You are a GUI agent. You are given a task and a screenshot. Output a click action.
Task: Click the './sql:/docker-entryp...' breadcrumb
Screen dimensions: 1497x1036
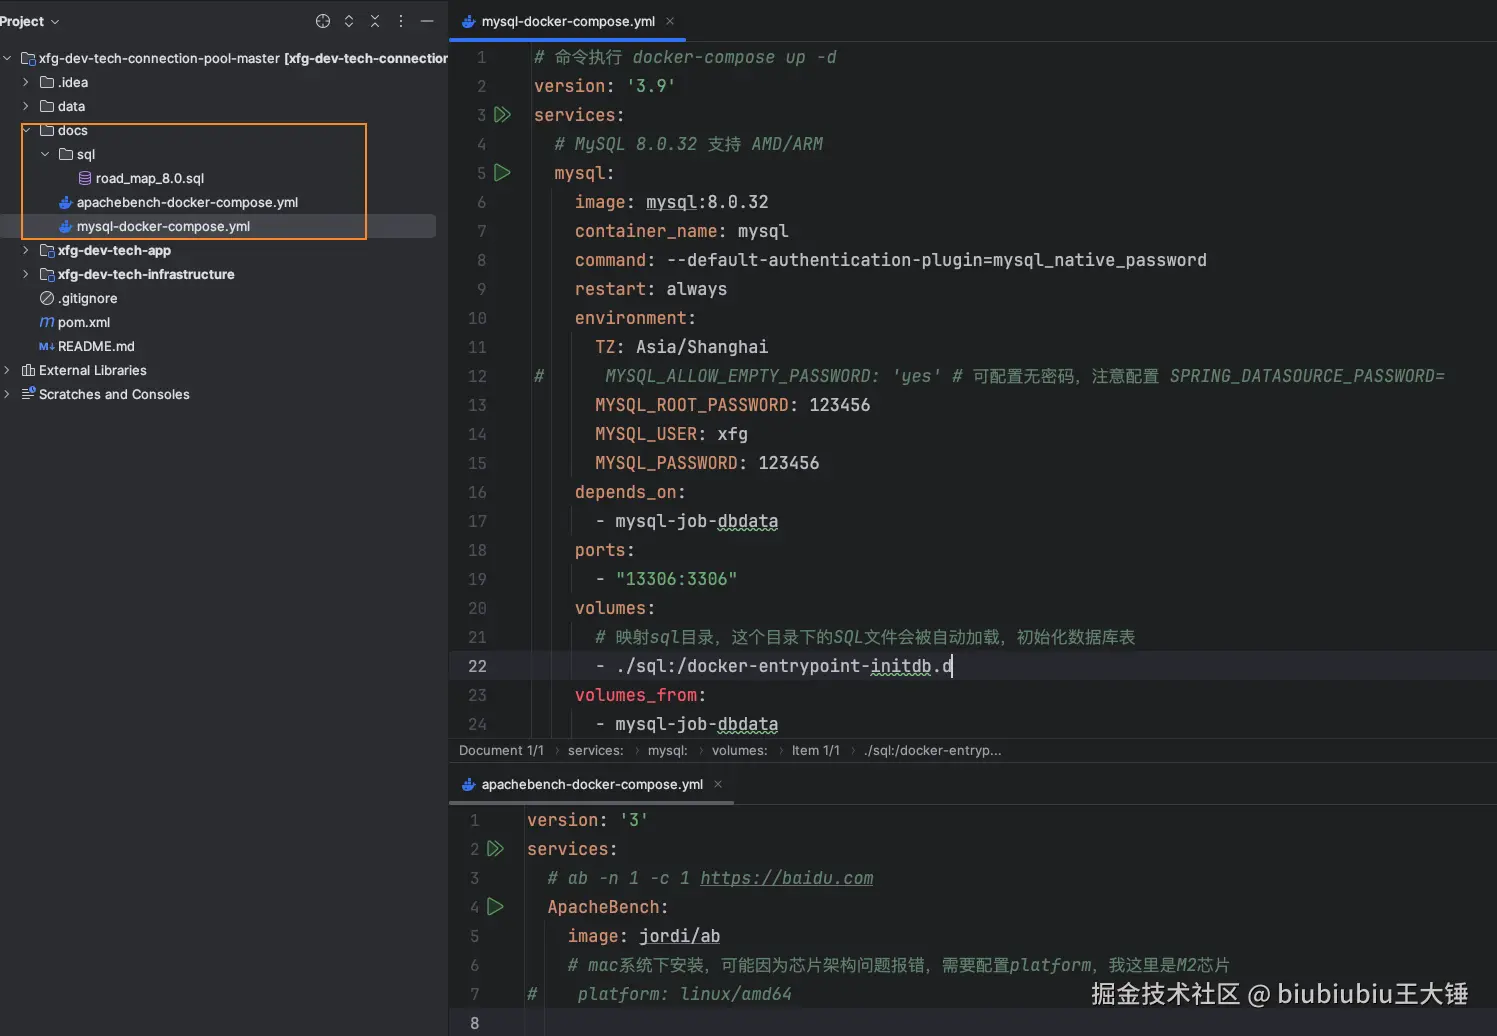(x=933, y=750)
